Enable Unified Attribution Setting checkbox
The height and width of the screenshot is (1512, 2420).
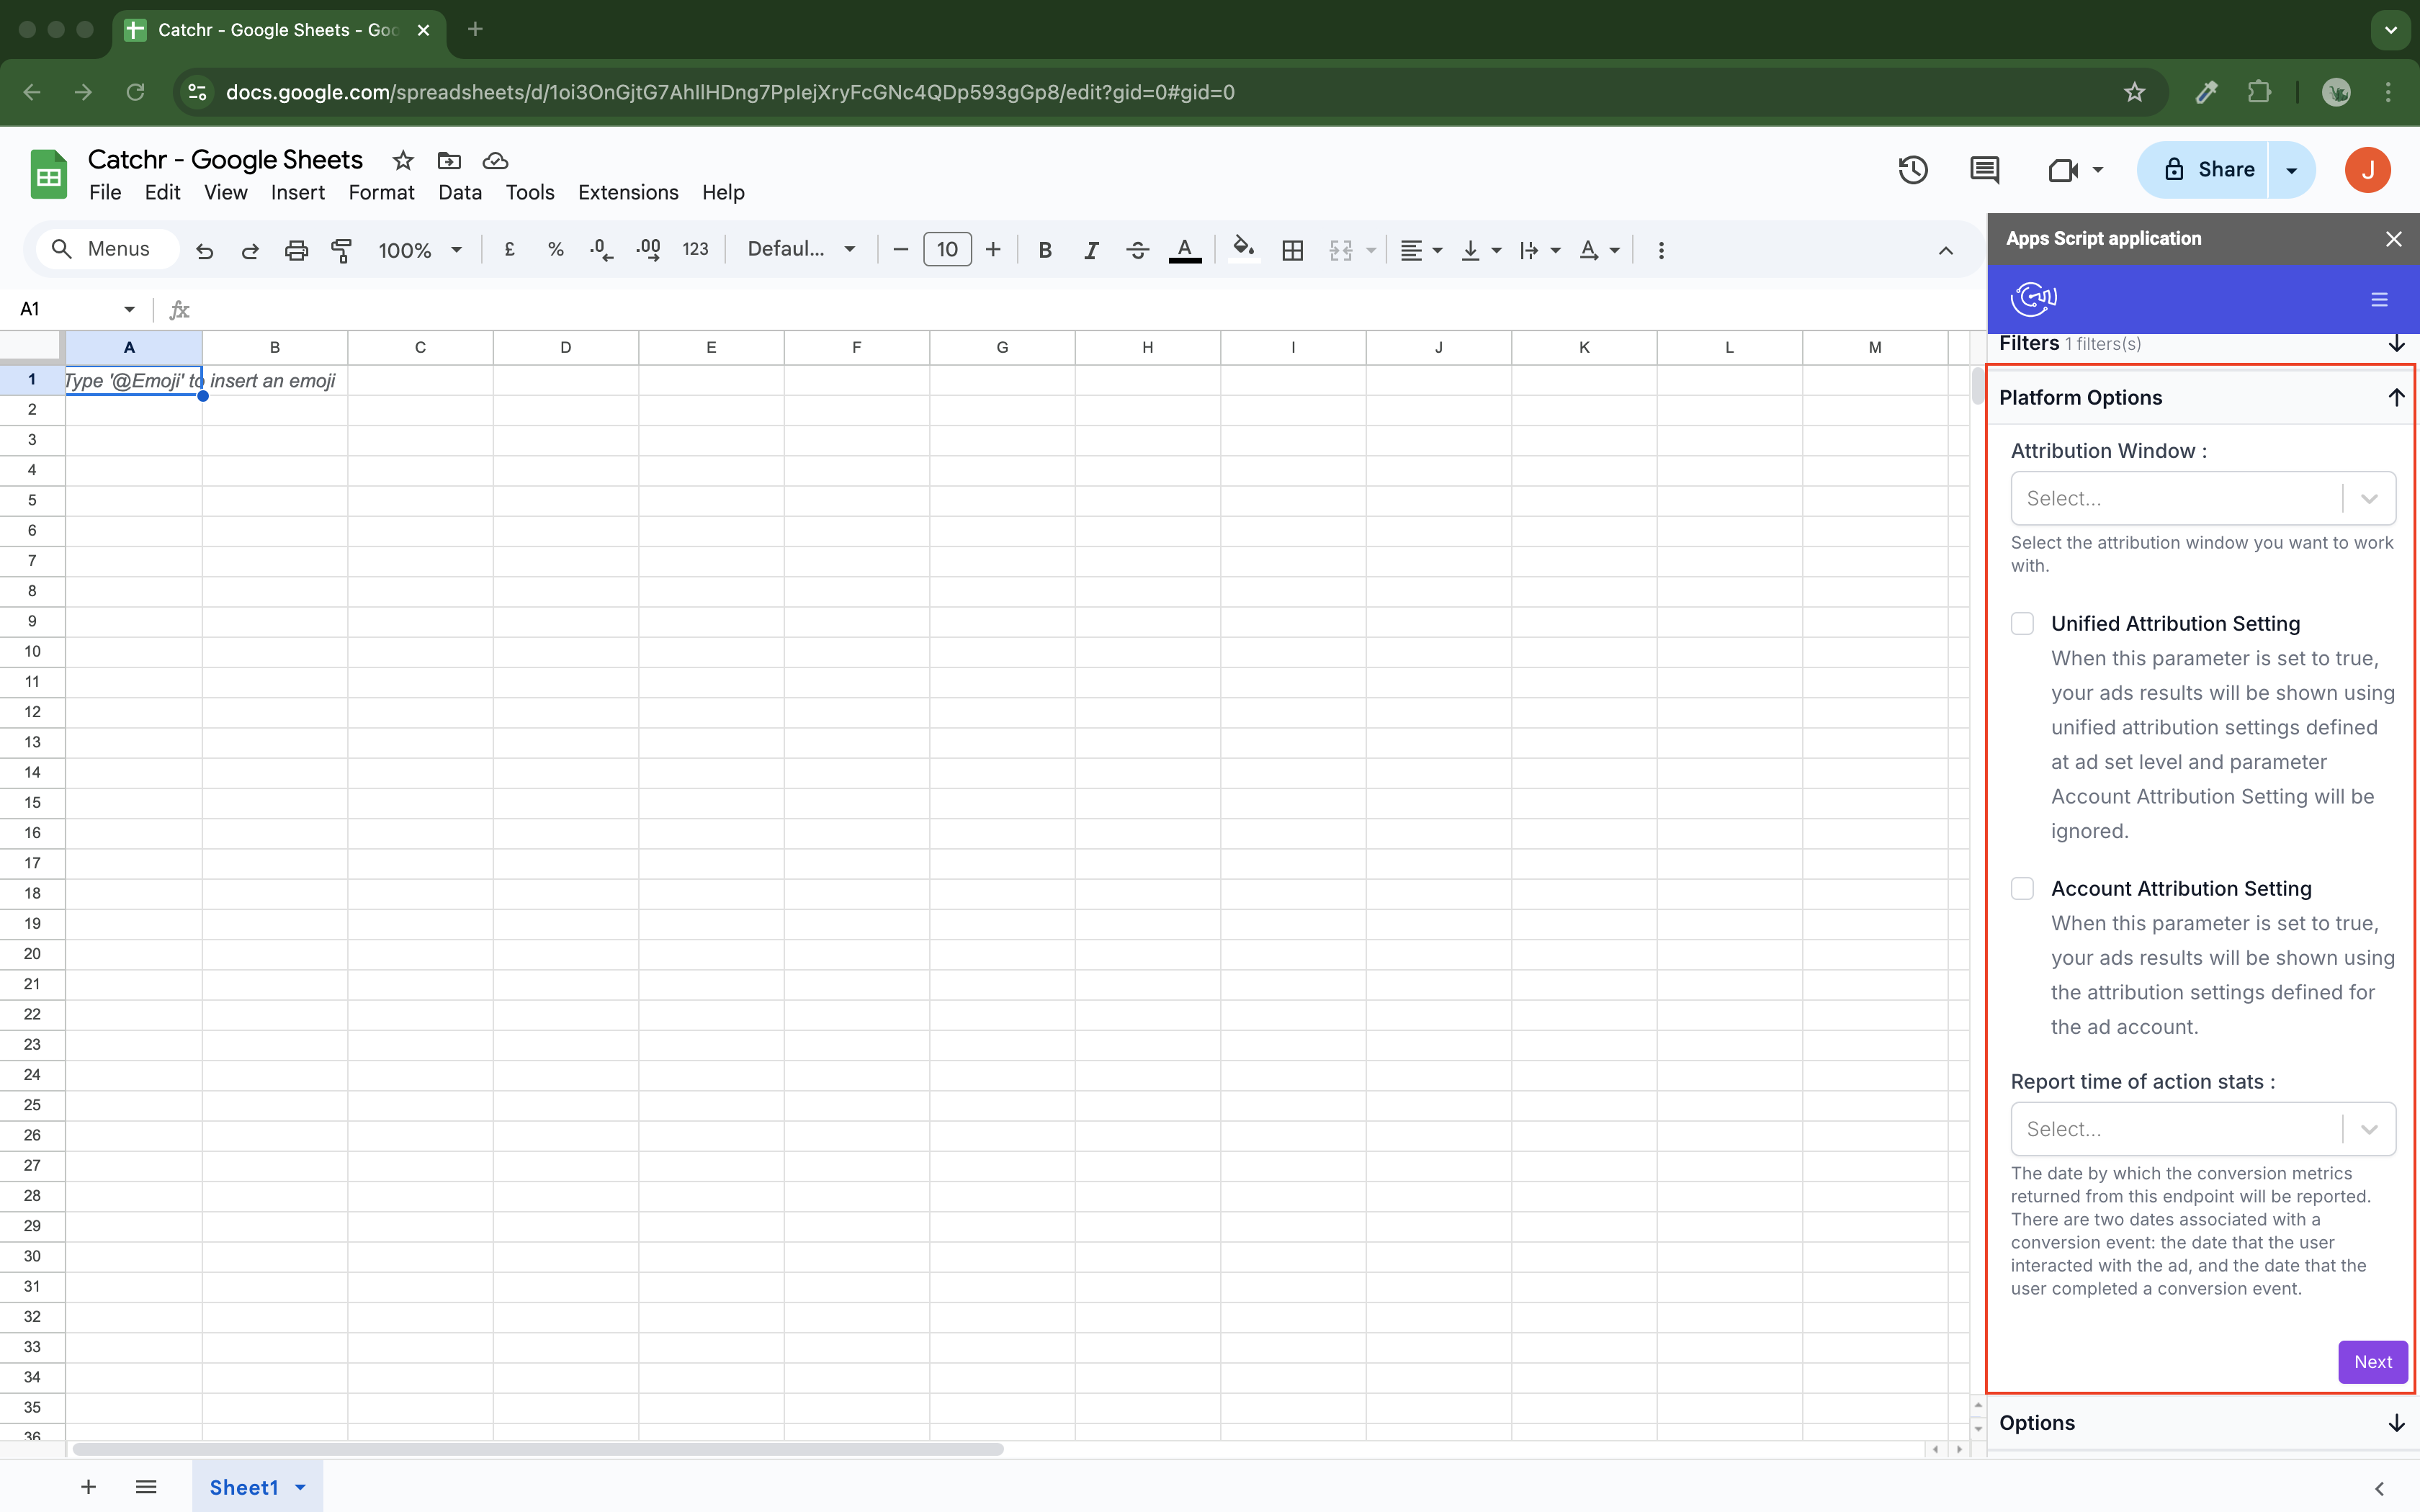click(2022, 624)
